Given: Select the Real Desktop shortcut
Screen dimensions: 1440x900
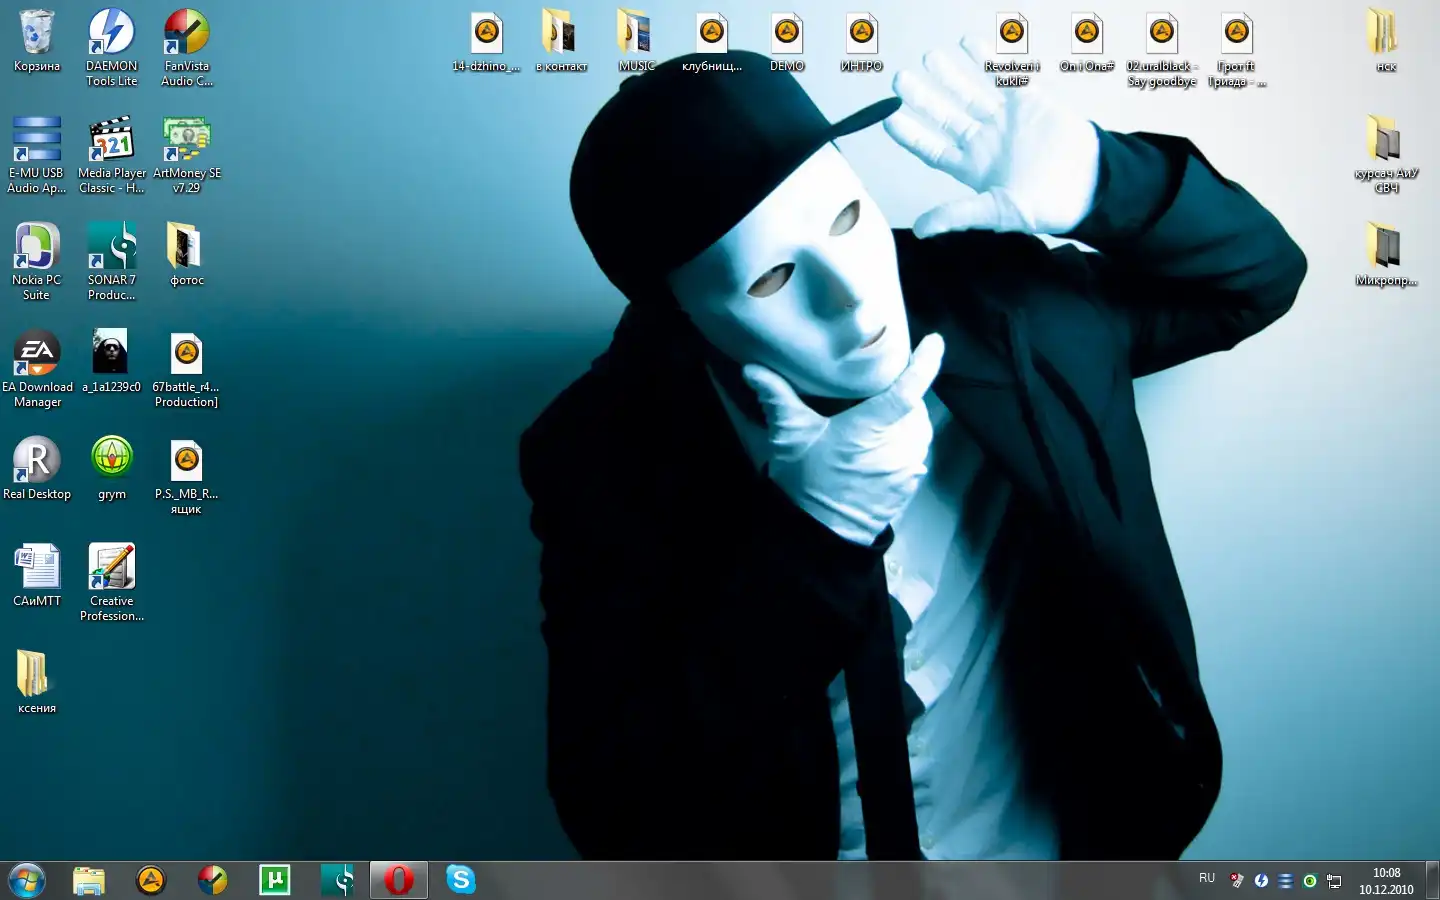Looking at the screenshot, I should pos(37,463).
